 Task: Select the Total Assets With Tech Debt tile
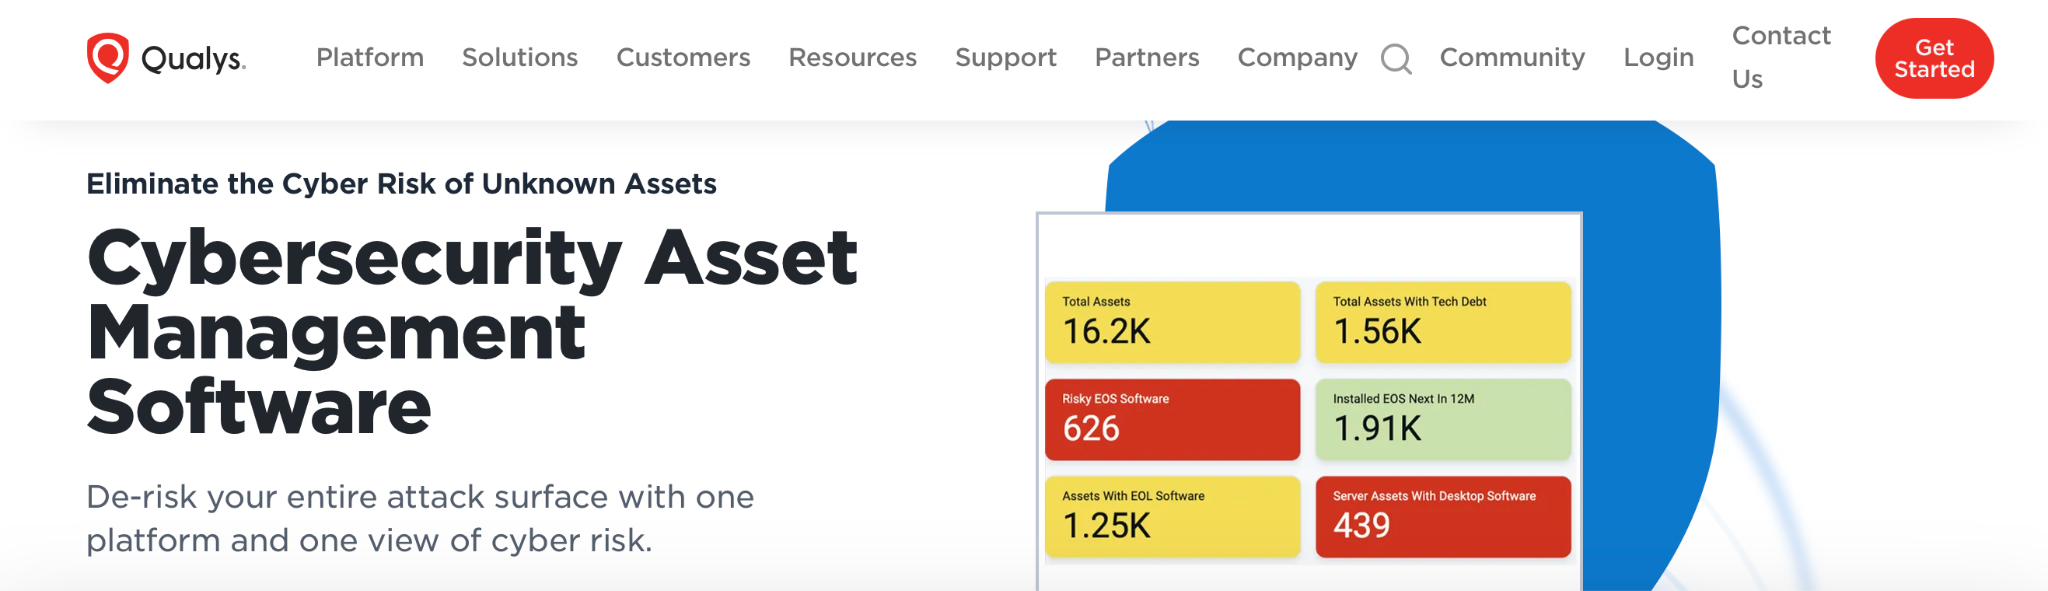pyautogui.click(x=1443, y=322)
